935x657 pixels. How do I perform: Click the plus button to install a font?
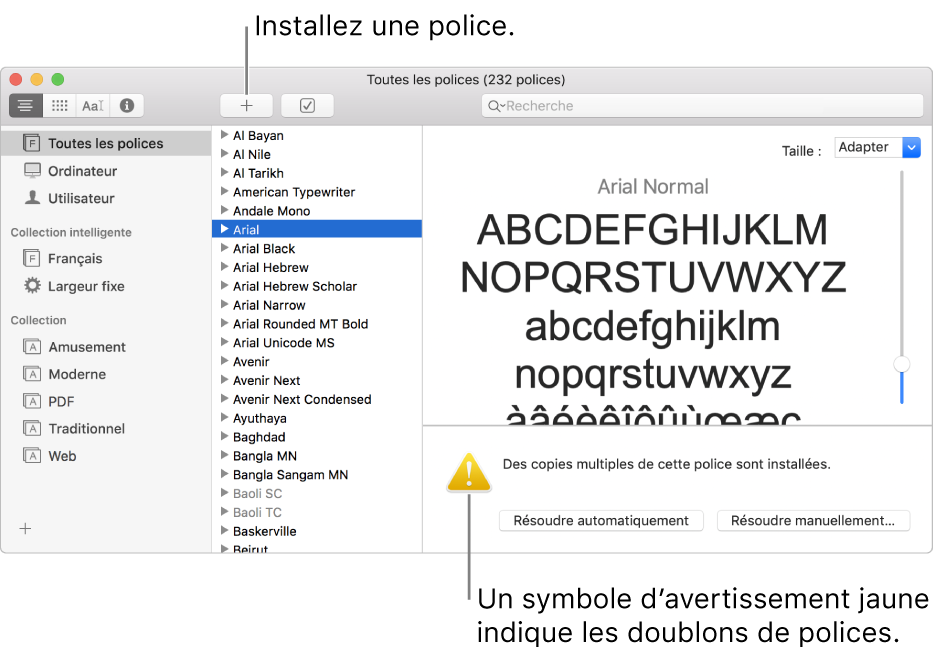click(x=246, y=106)
